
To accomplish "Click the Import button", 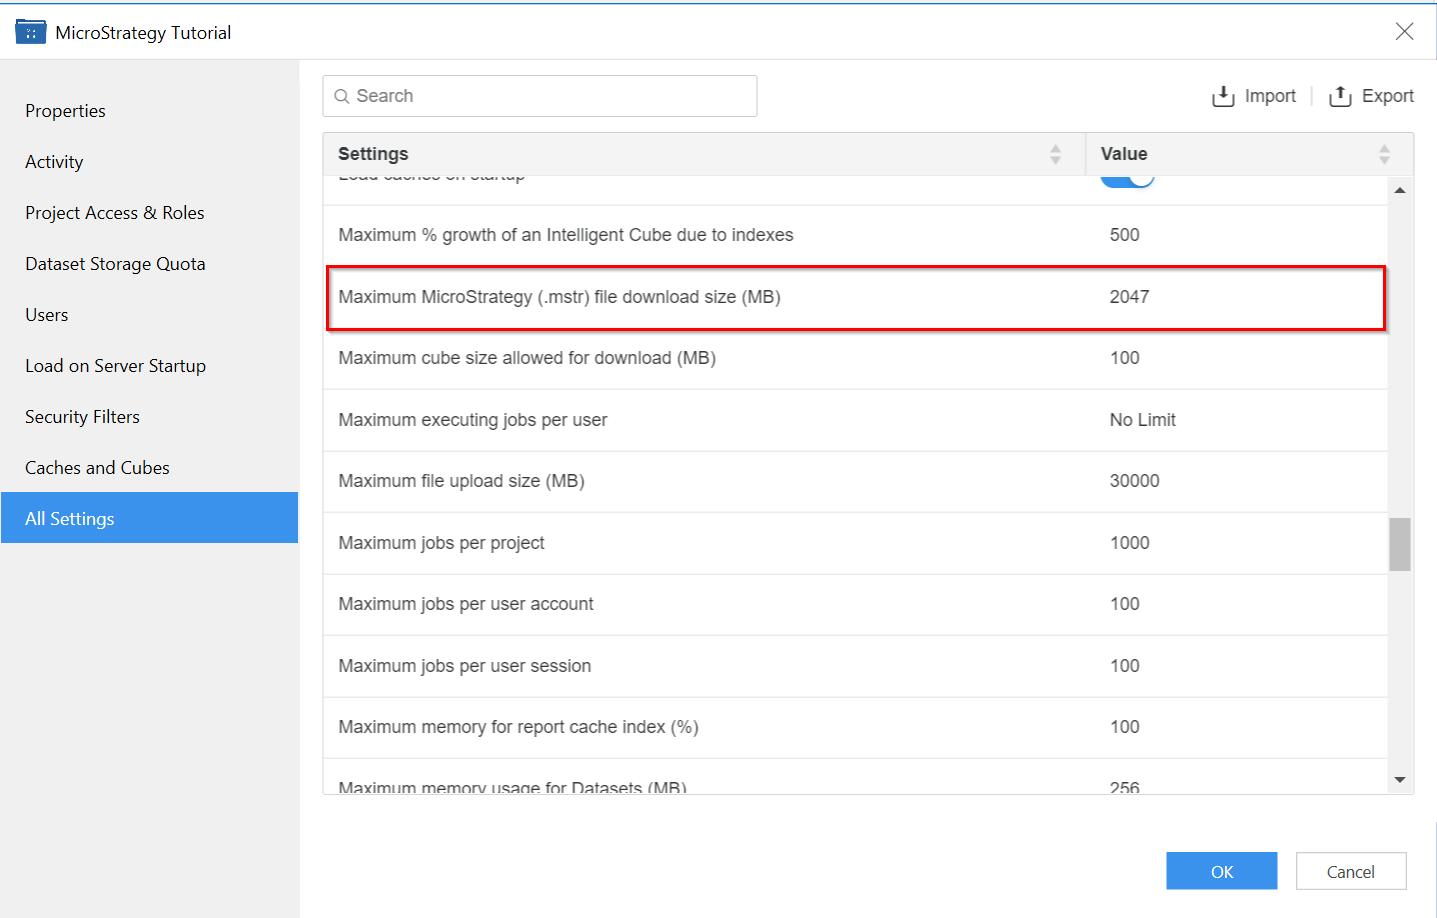I will 1254,96.
